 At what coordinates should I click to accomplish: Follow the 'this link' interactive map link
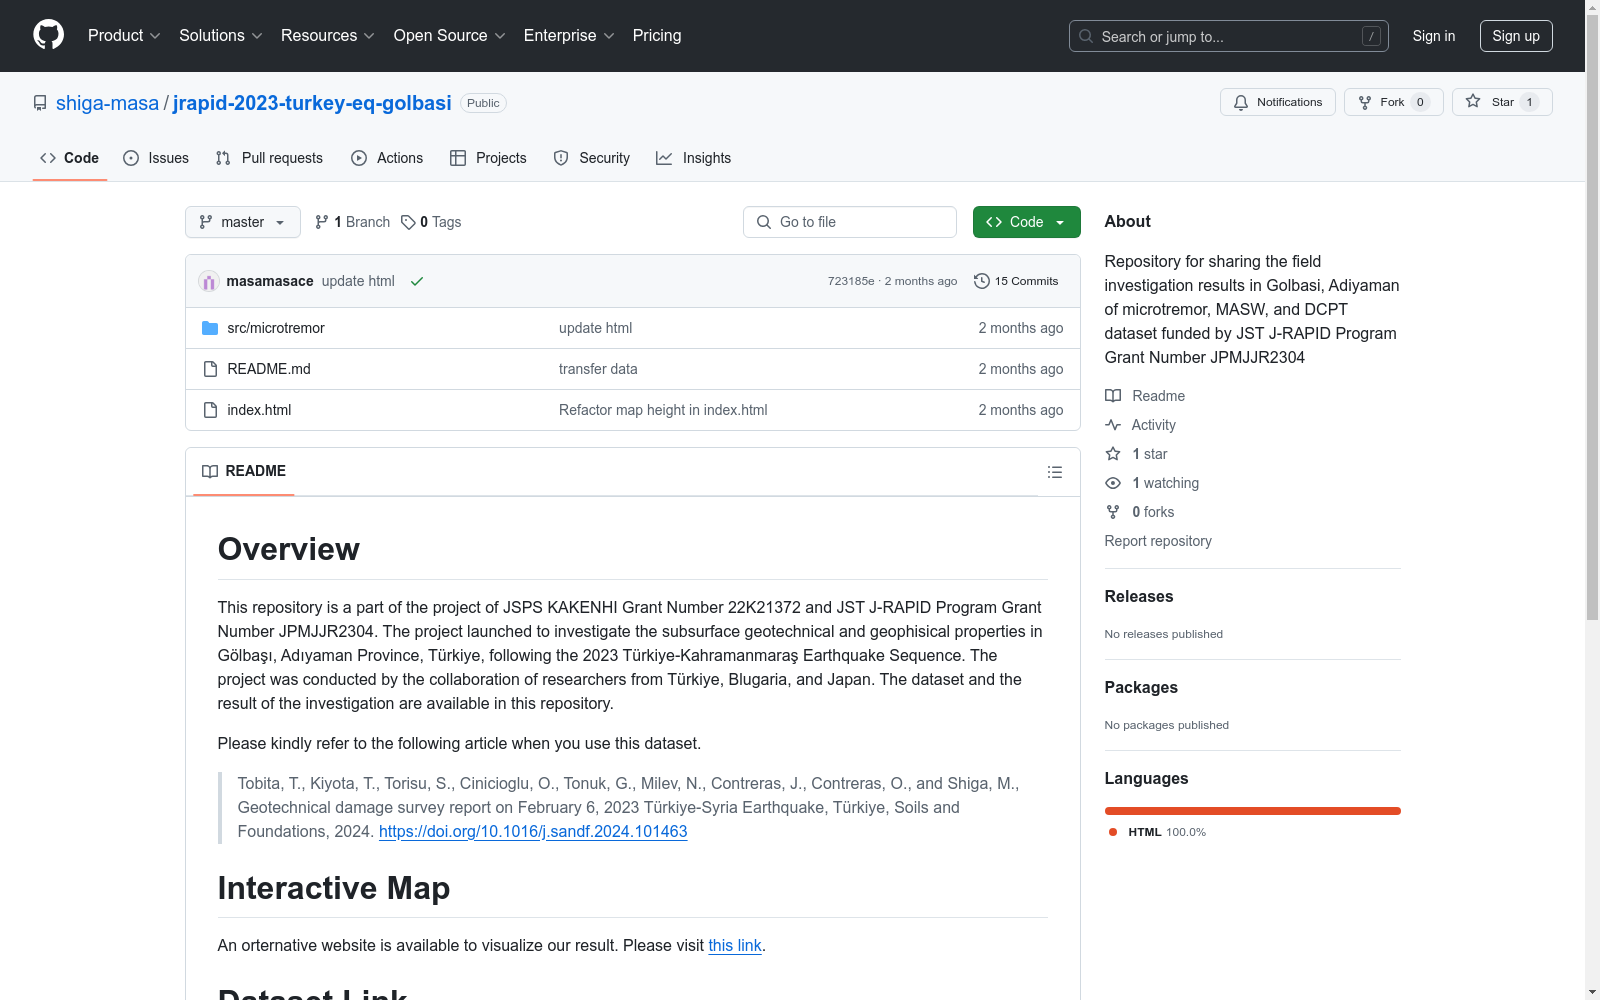[735, 945]
